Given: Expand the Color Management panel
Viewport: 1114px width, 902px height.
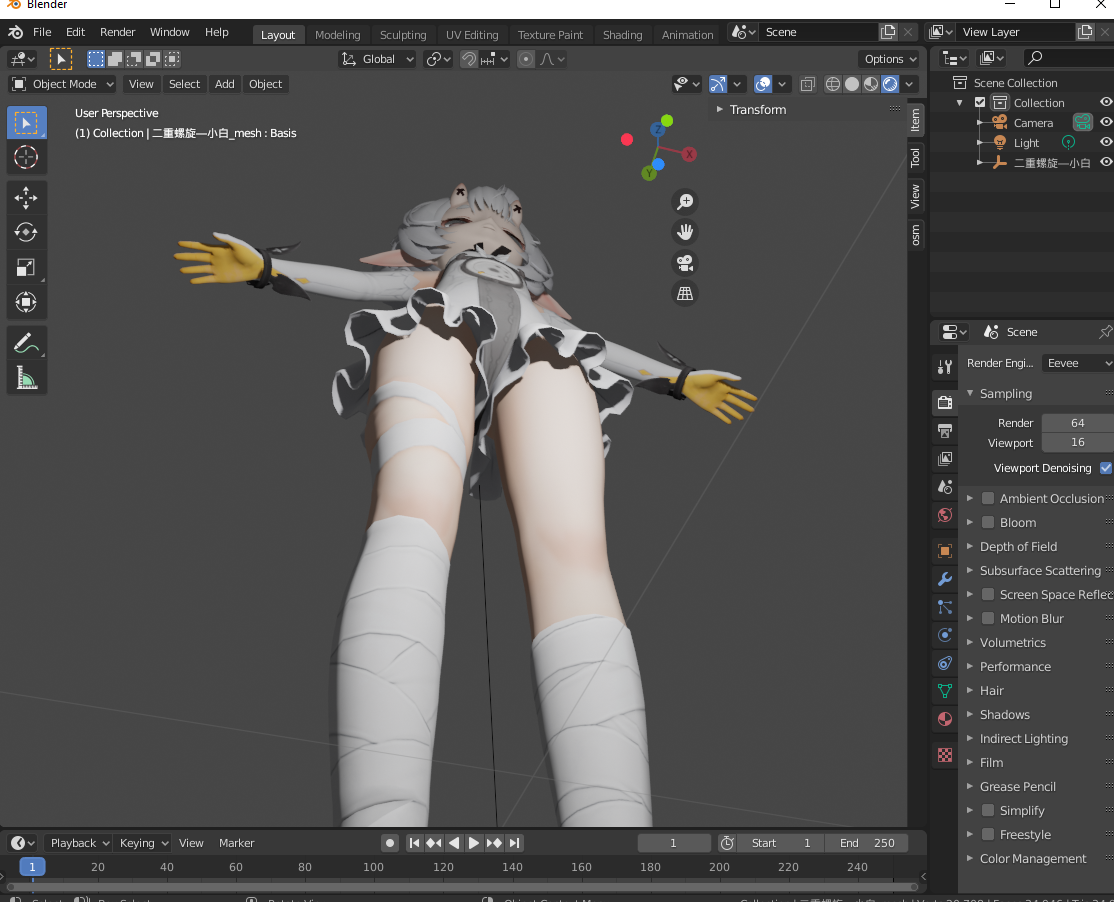Looking at the screenshot, I should coord(1032,858).
